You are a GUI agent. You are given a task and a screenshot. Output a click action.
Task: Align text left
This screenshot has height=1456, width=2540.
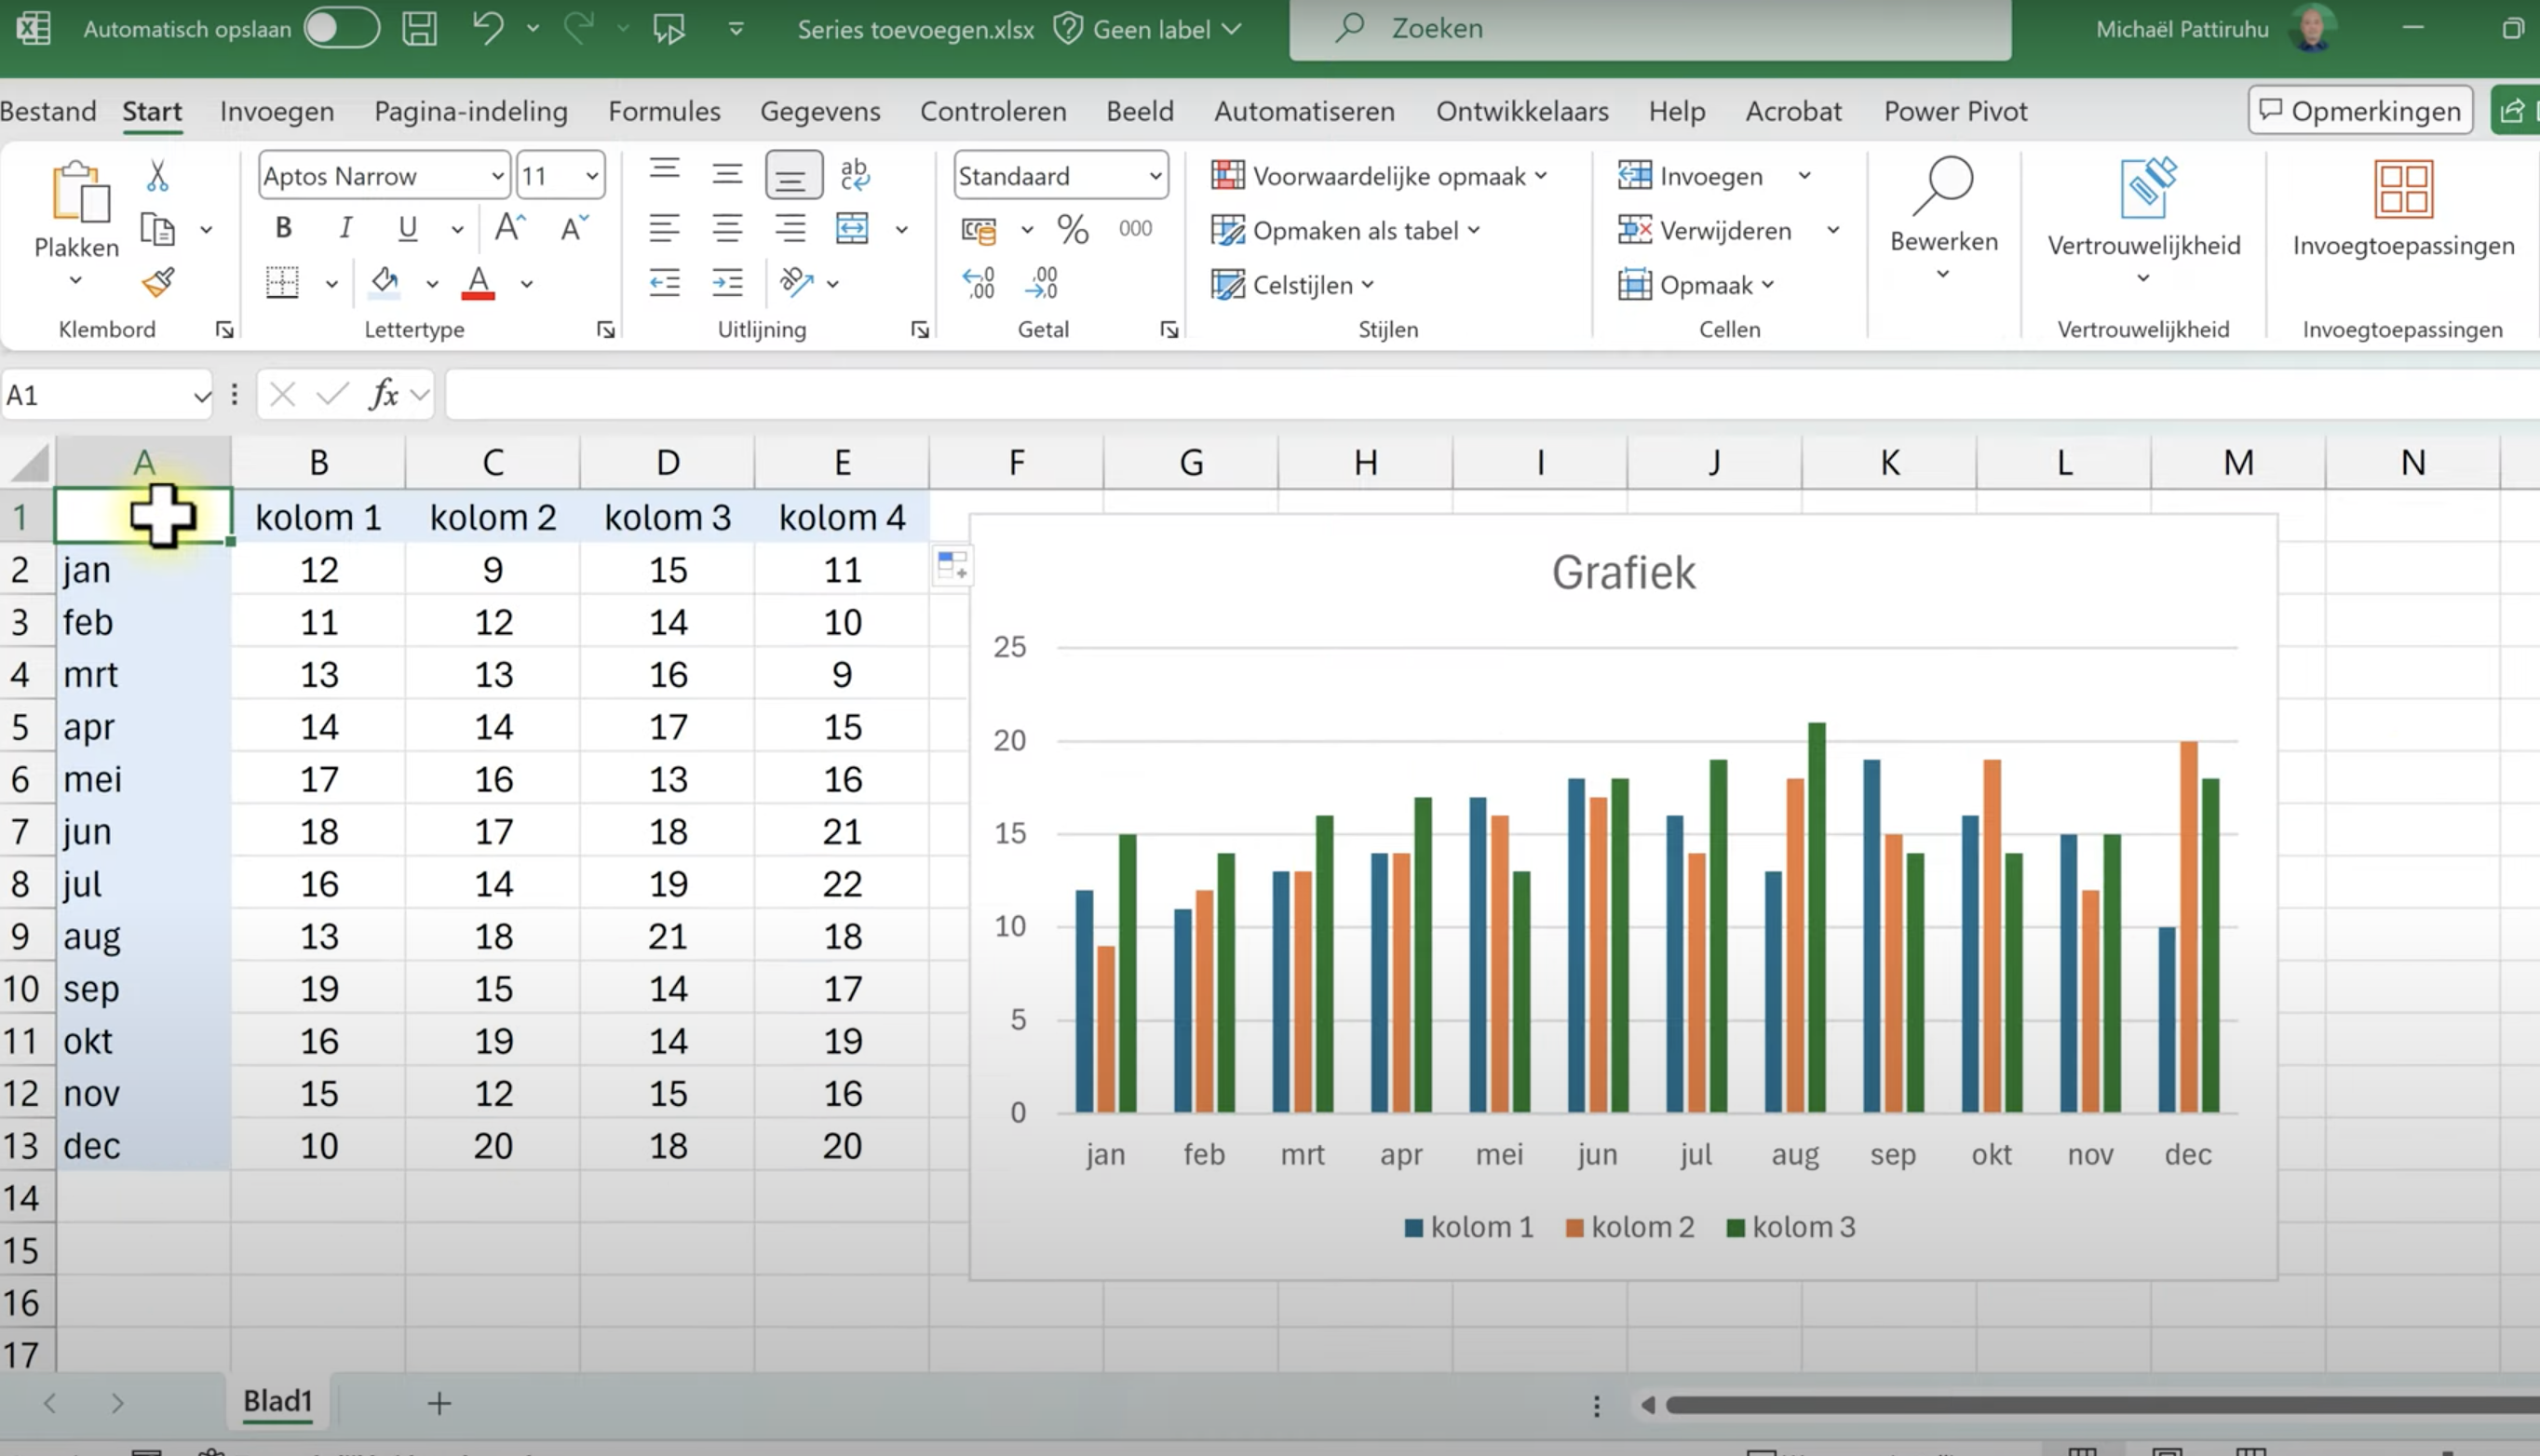[665, 228]
